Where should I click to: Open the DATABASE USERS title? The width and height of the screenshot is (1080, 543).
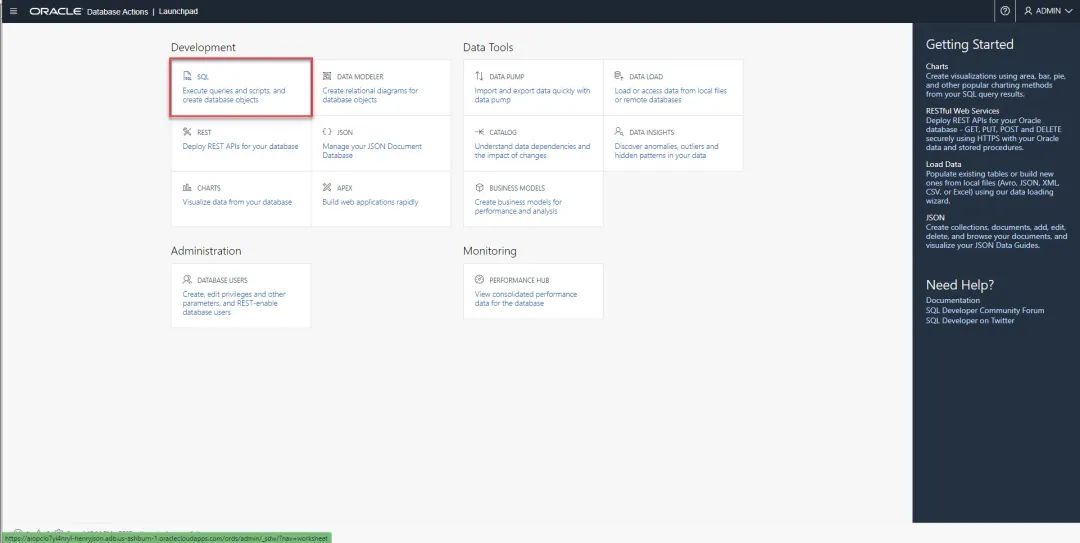[x=222, y=280]
